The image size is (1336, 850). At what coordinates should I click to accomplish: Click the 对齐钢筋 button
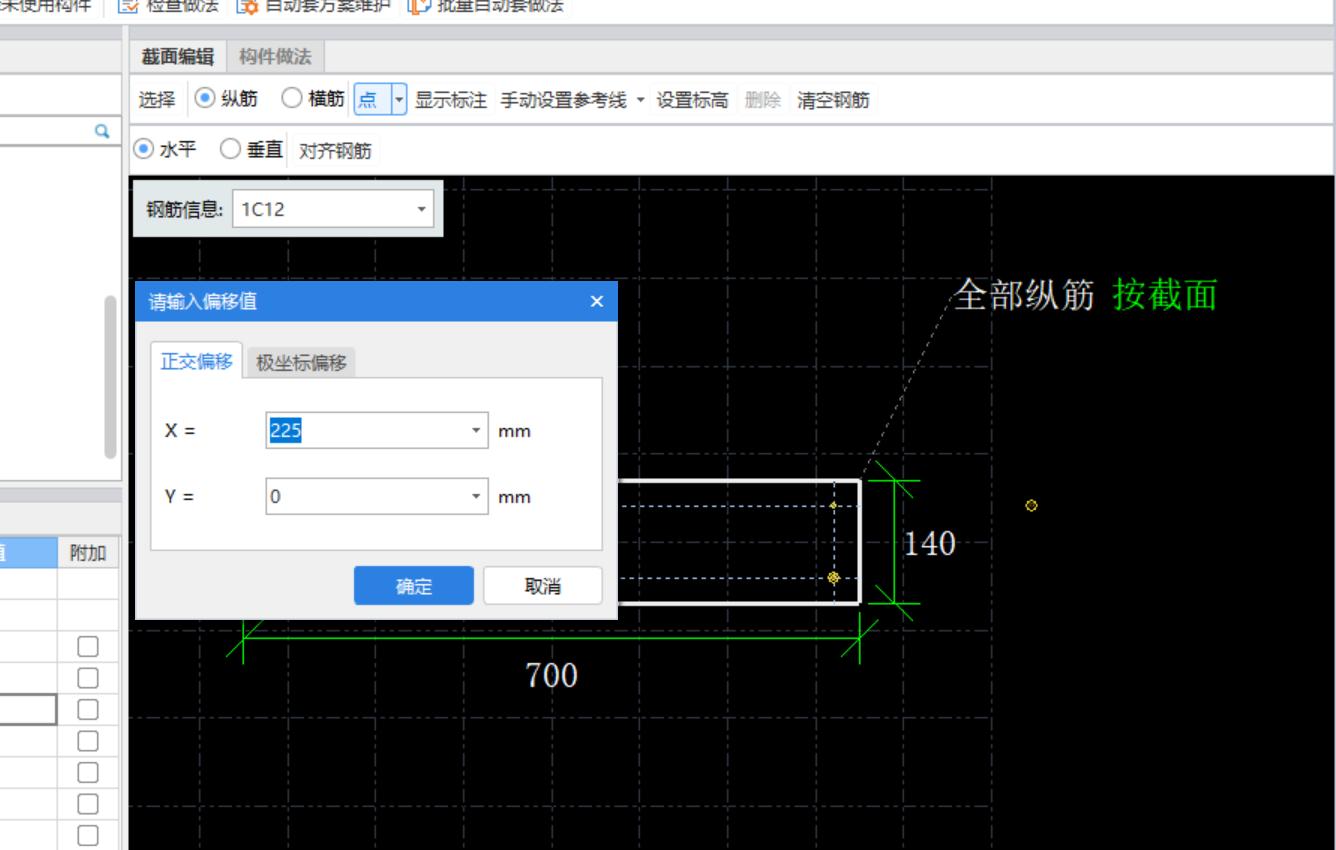tap(335, 151)
